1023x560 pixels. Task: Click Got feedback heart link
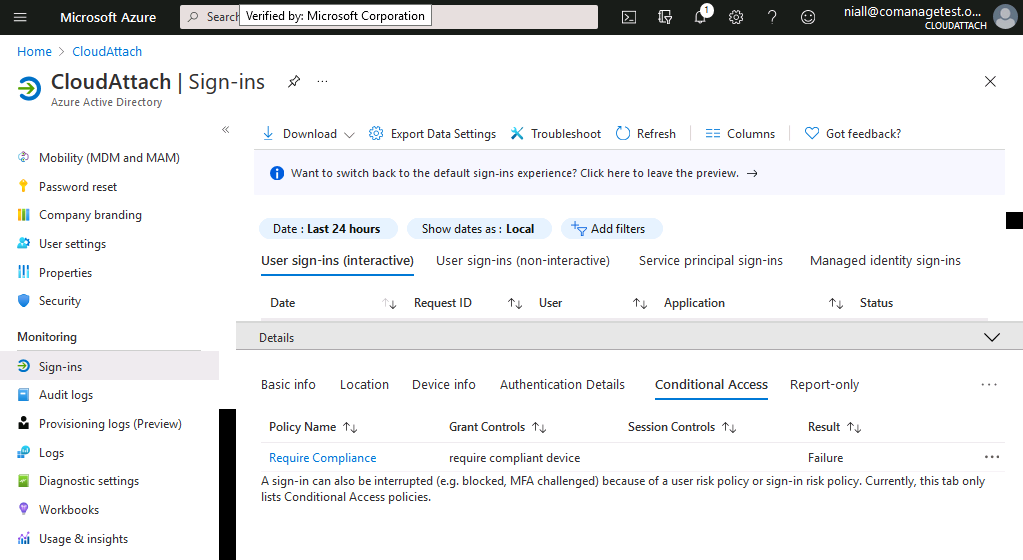click(x=853, y=134)
